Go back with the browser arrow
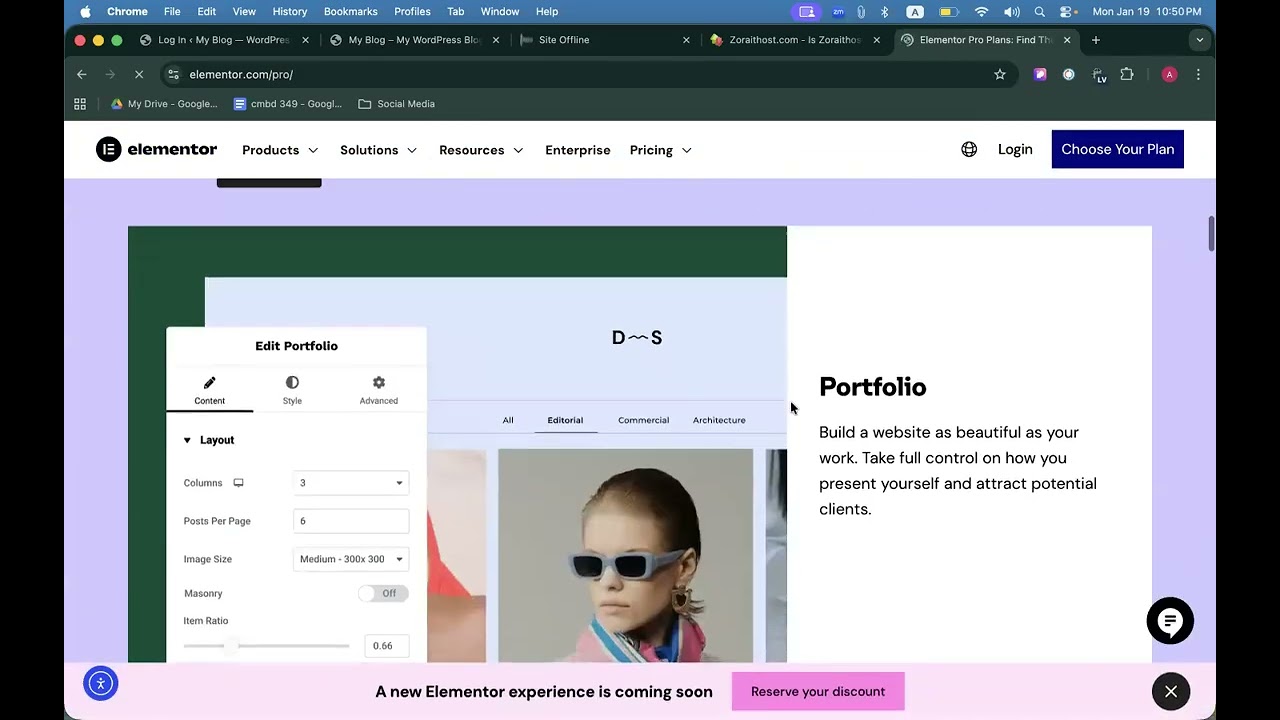1280x720 pixels. [x=82, y=74]
